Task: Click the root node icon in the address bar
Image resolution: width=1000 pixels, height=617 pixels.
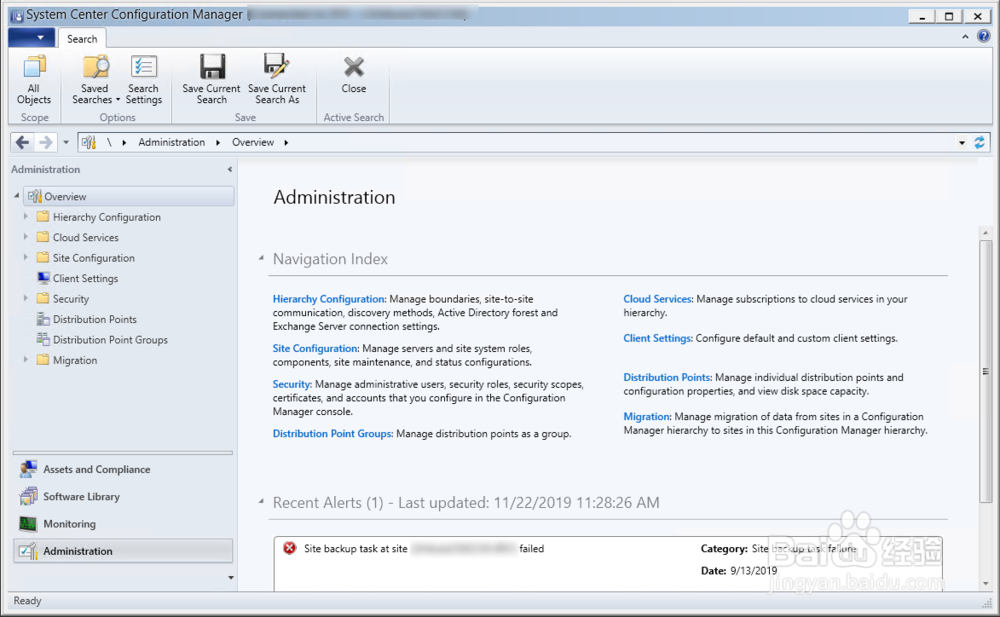Action: click(89, 142)
